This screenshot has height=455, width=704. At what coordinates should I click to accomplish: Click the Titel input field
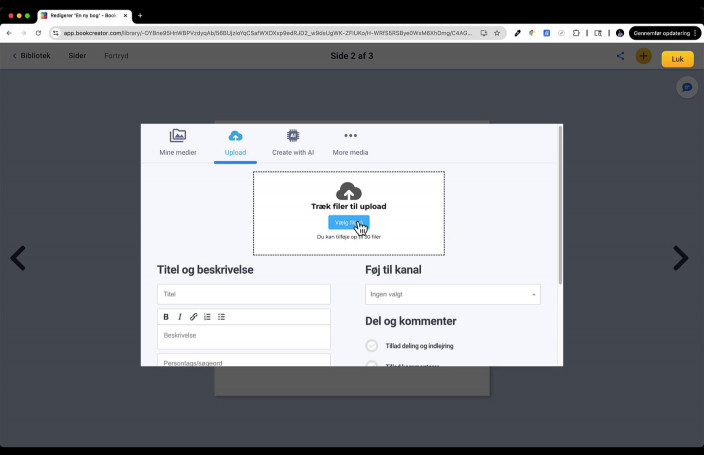pyautogui.click(x=243, y=294)
